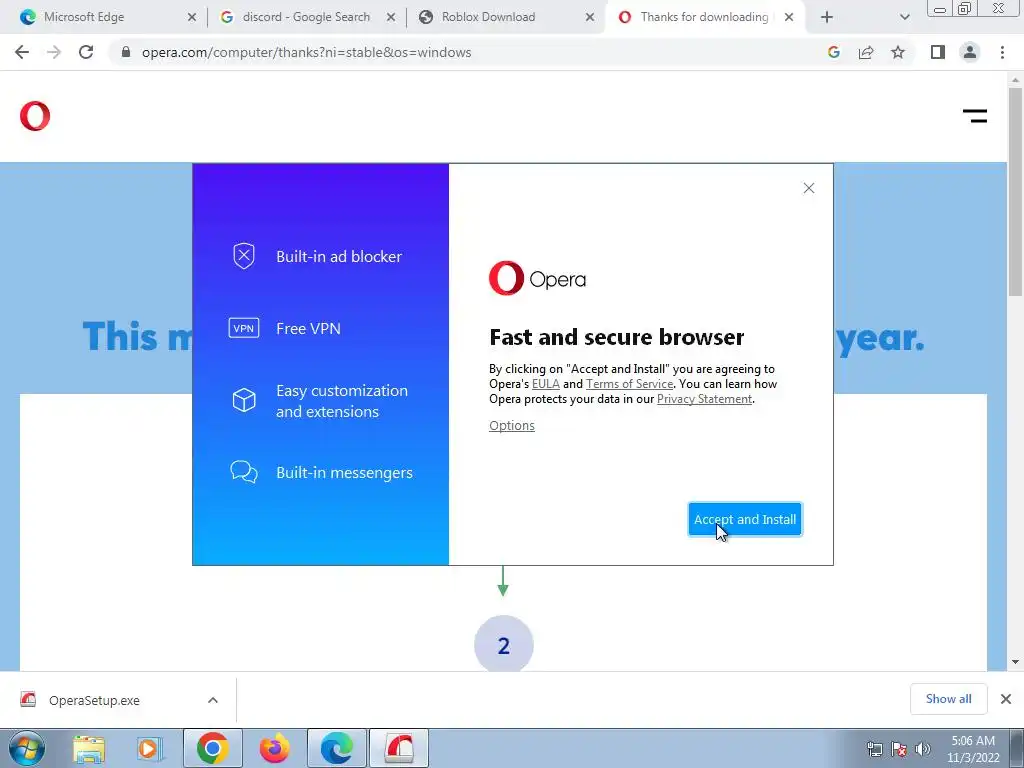Launch Firefox from the taskbar
Viewport: 1024px width, 768px height.
click(x=274, y=748)
